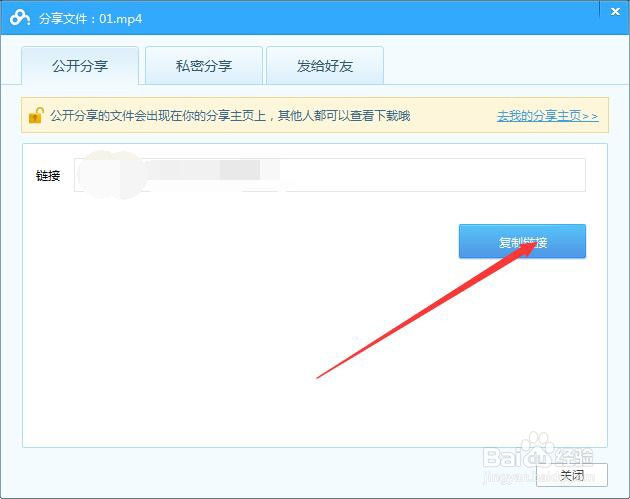Click inside the 链接 input field

click(x=329, y=175)
